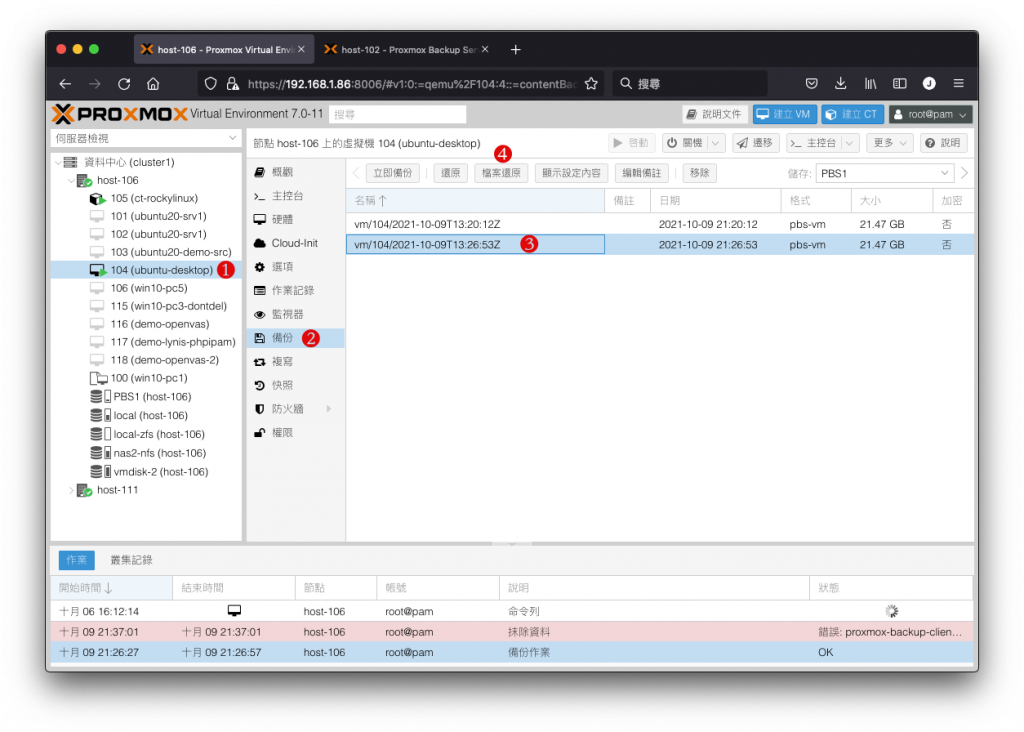1024x732 pixels.
Task: Select storage local (host-106)
Action: [150, 415]
